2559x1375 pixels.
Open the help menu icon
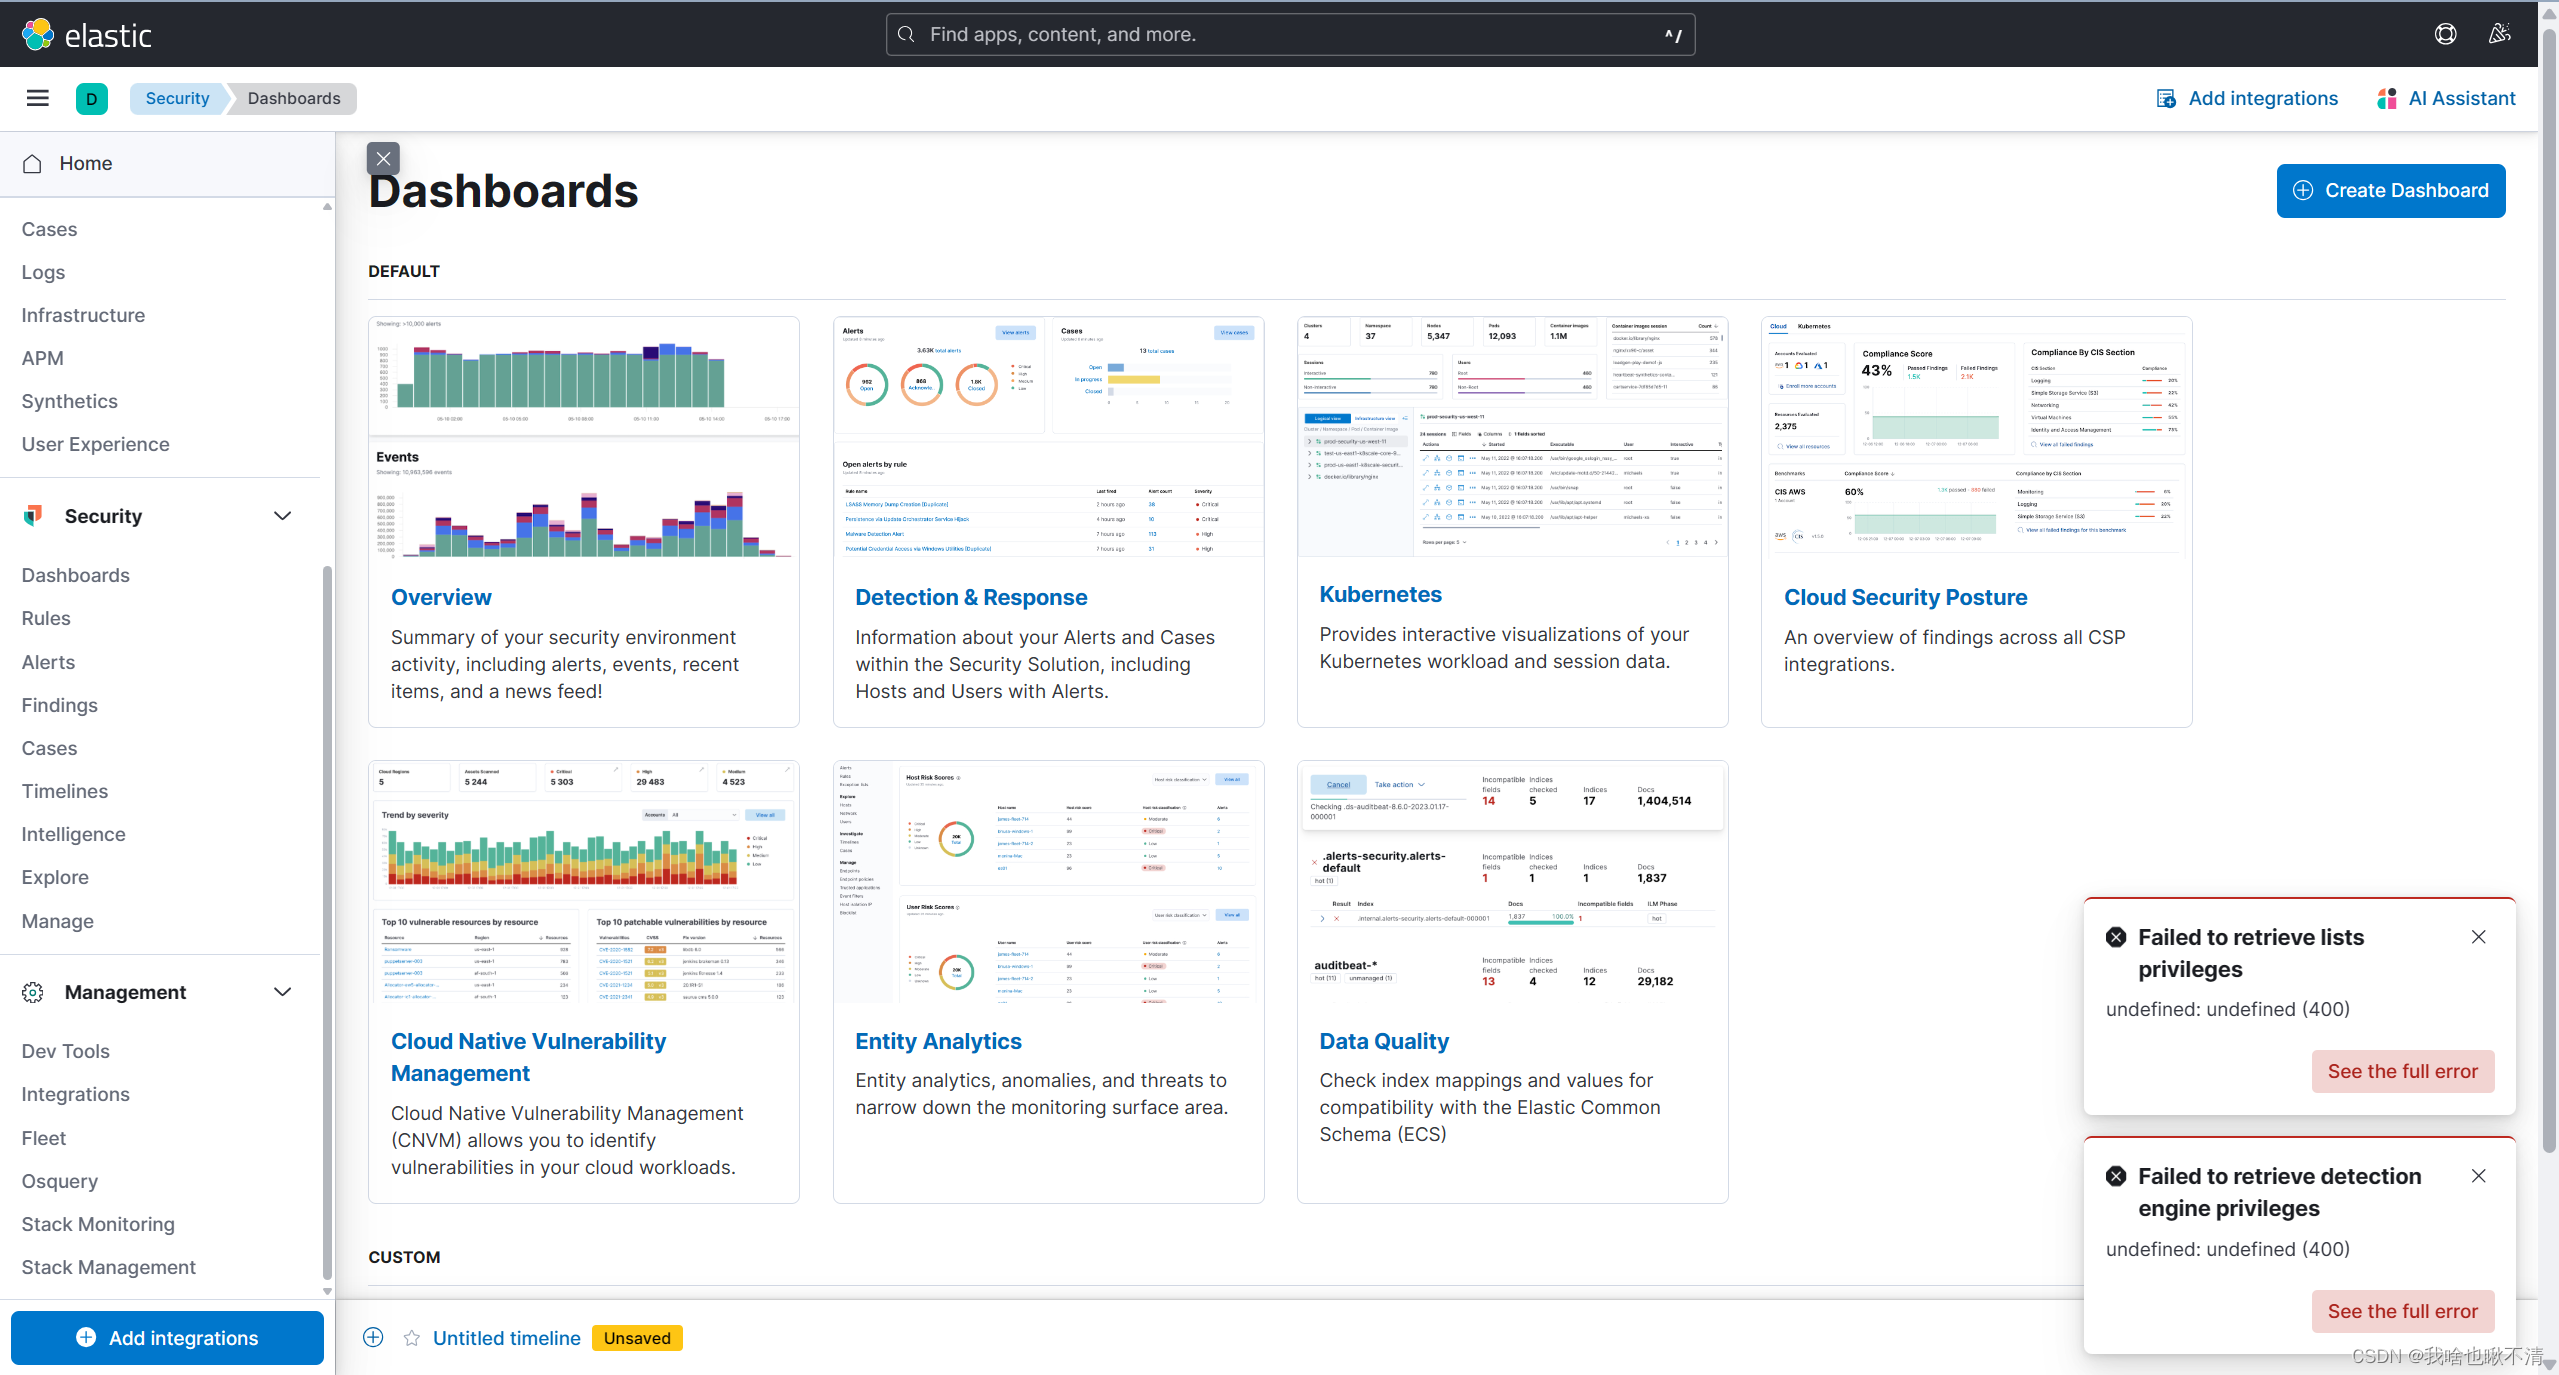point(2445,35)
